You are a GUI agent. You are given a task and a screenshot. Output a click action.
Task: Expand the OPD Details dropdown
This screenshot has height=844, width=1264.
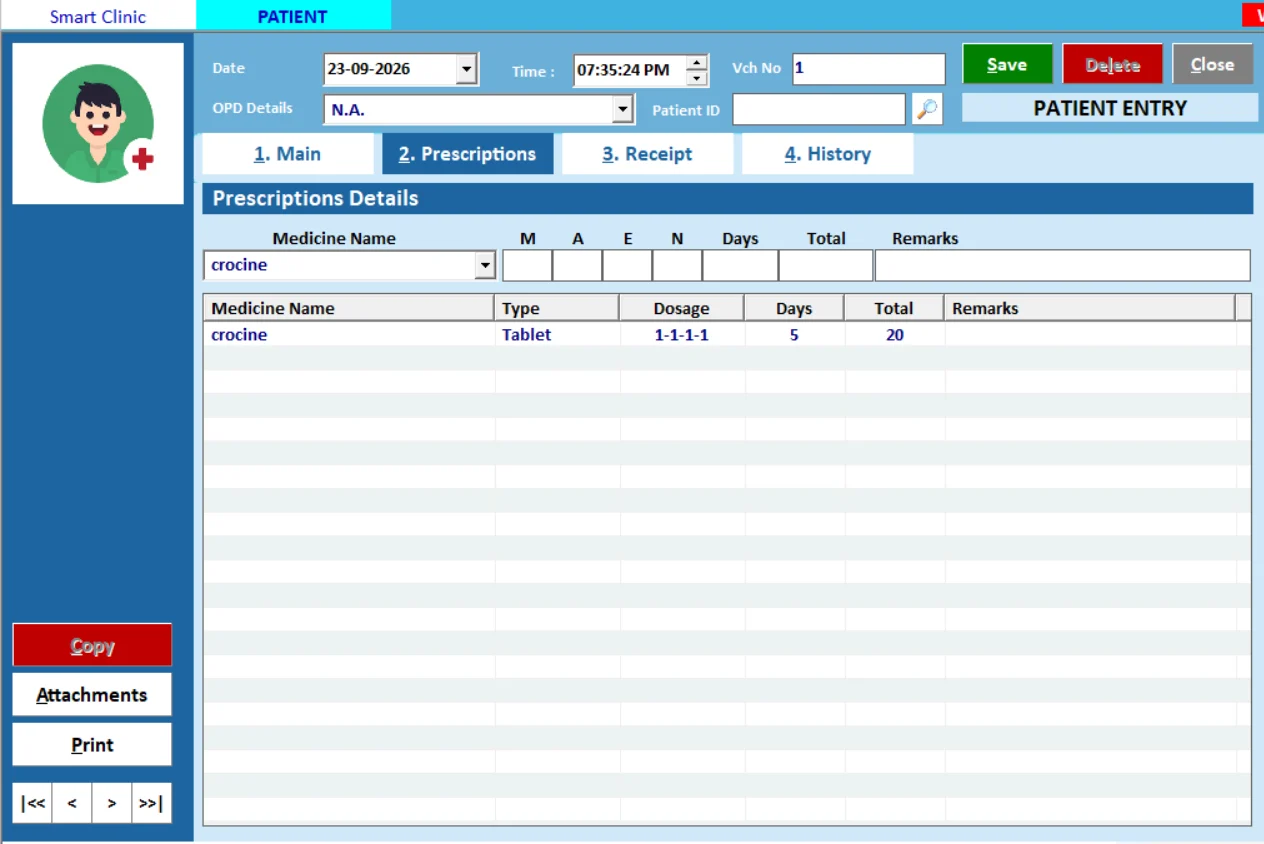622,109
